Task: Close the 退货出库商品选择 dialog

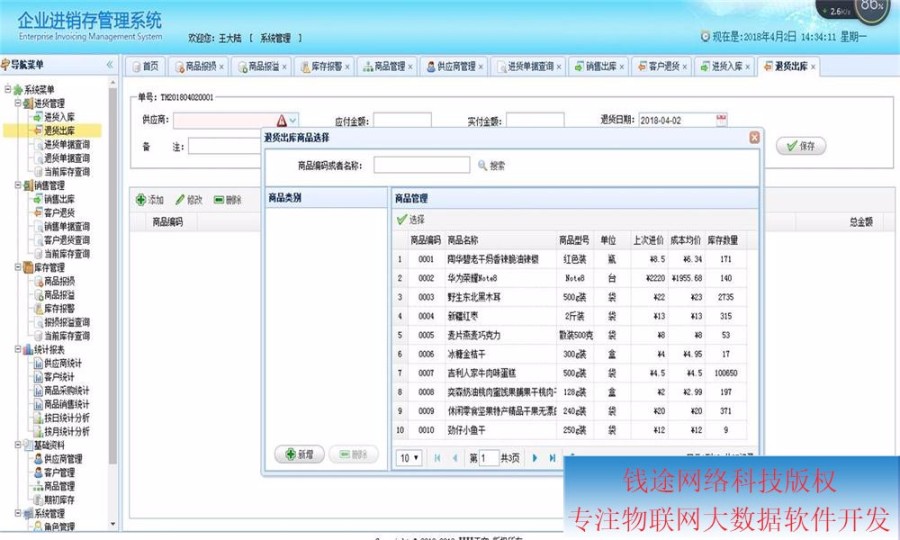Action: (754, 137)
